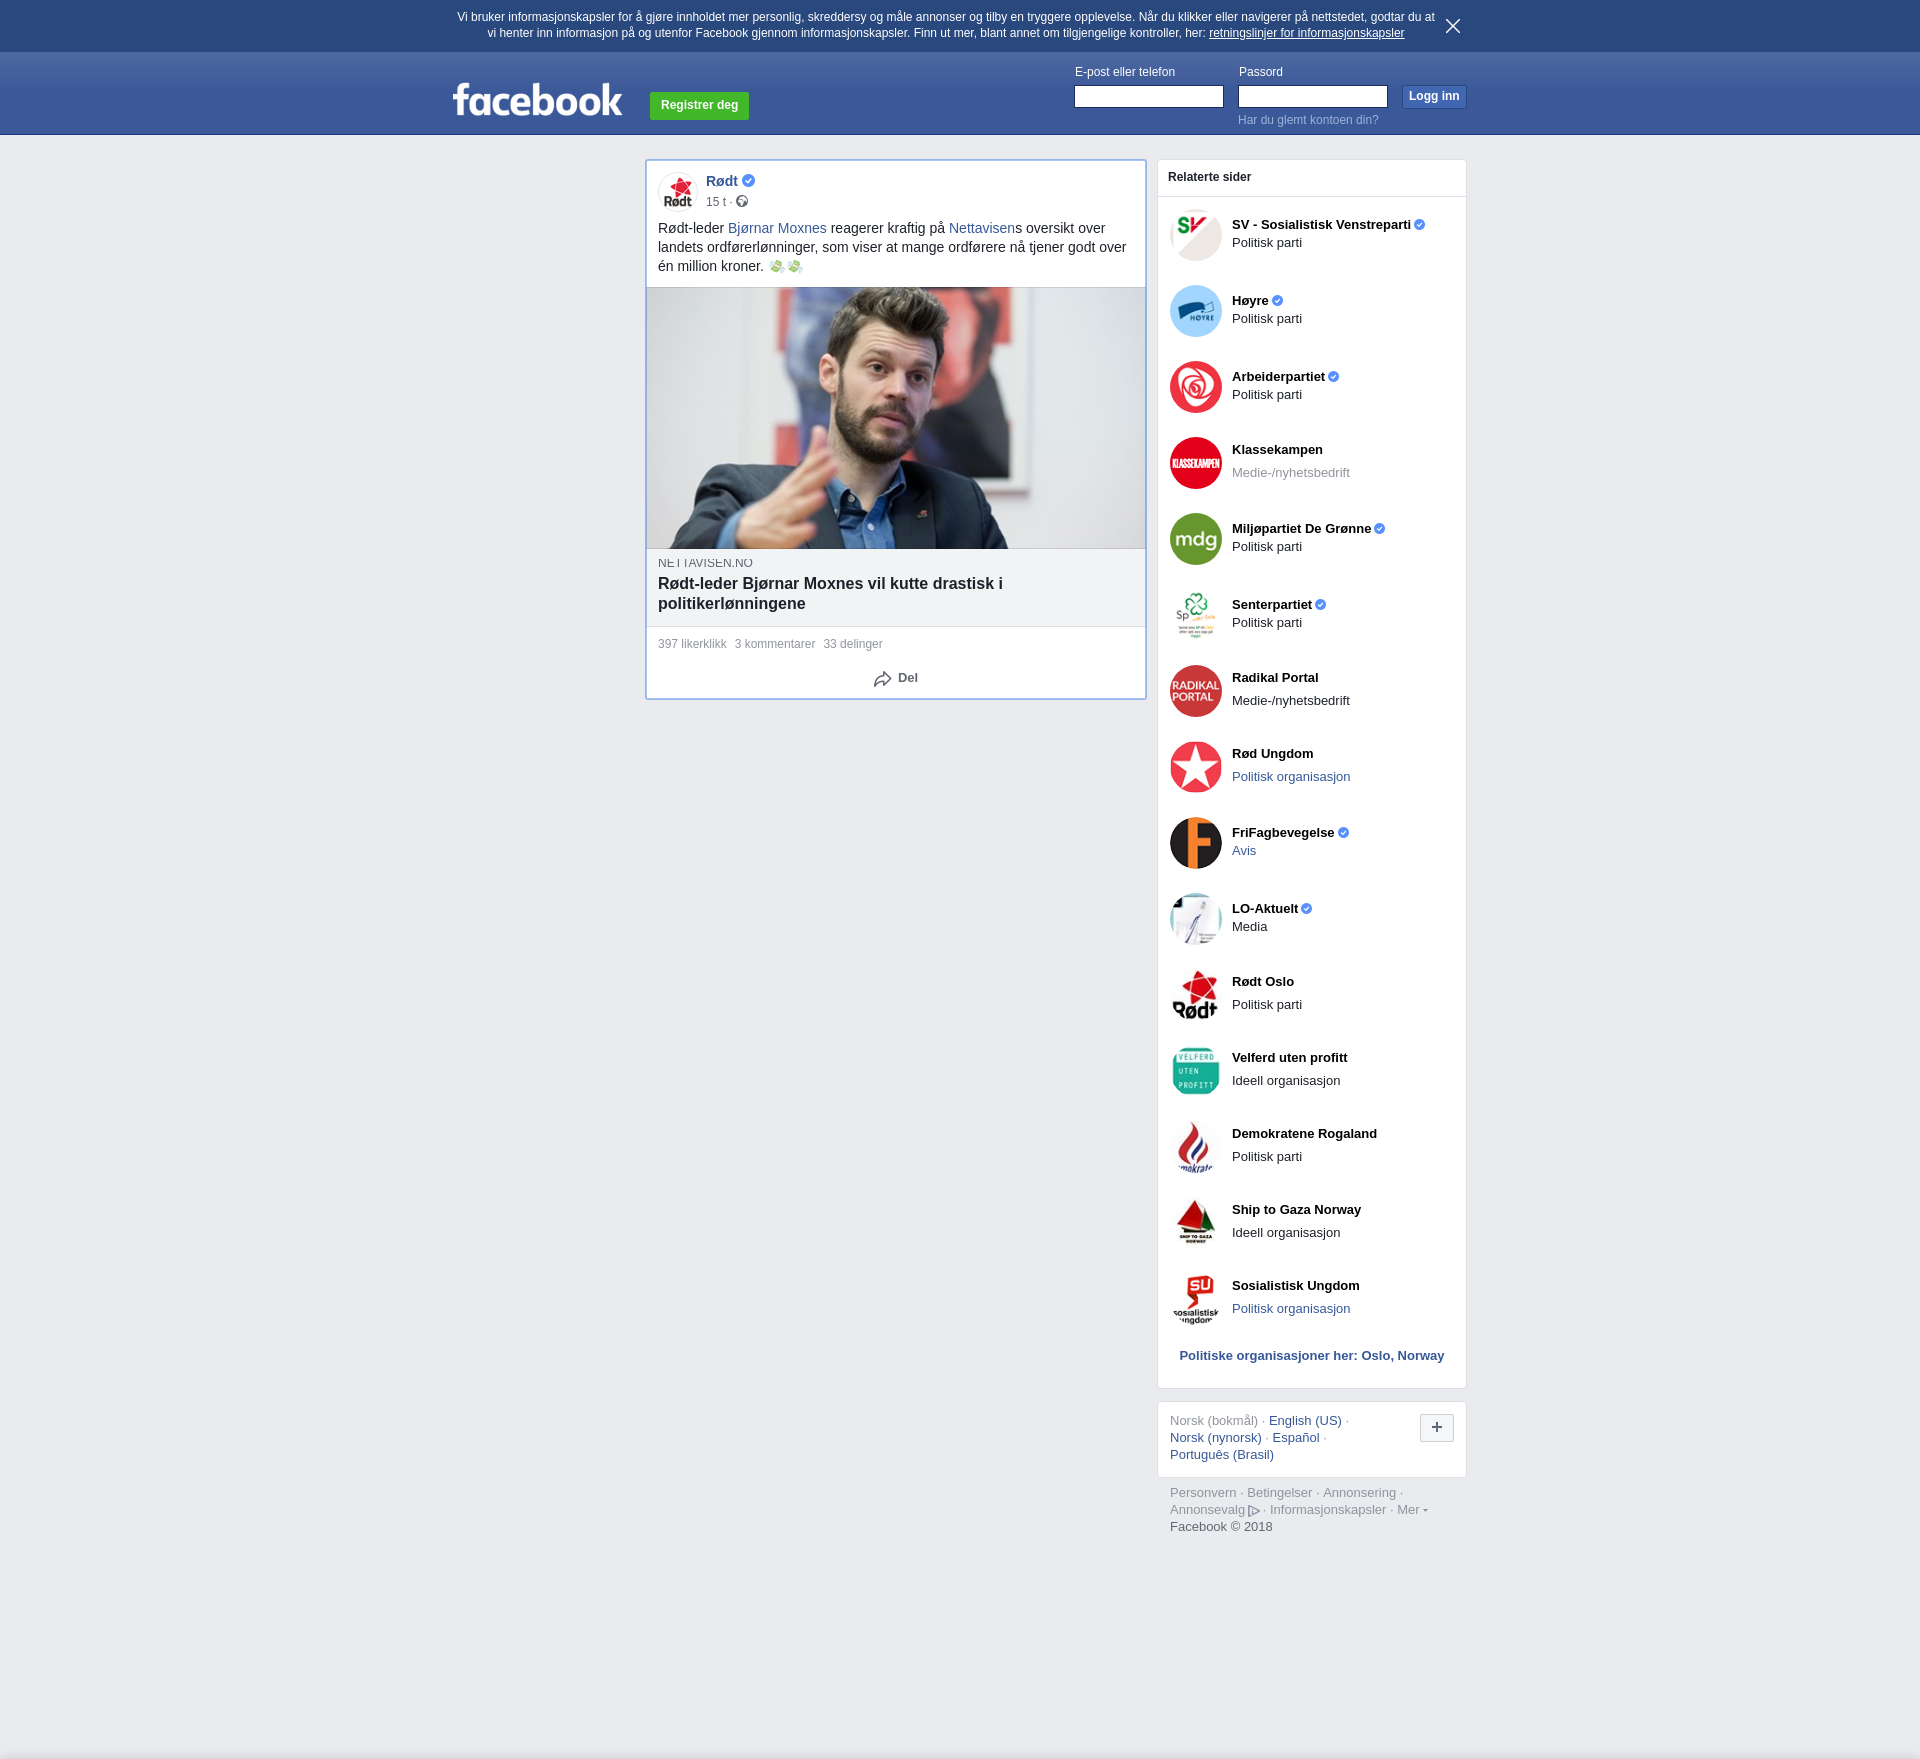The image size is (1920, 1759).
Task: Click the public globe icon on post
Action: coord(742,202)
